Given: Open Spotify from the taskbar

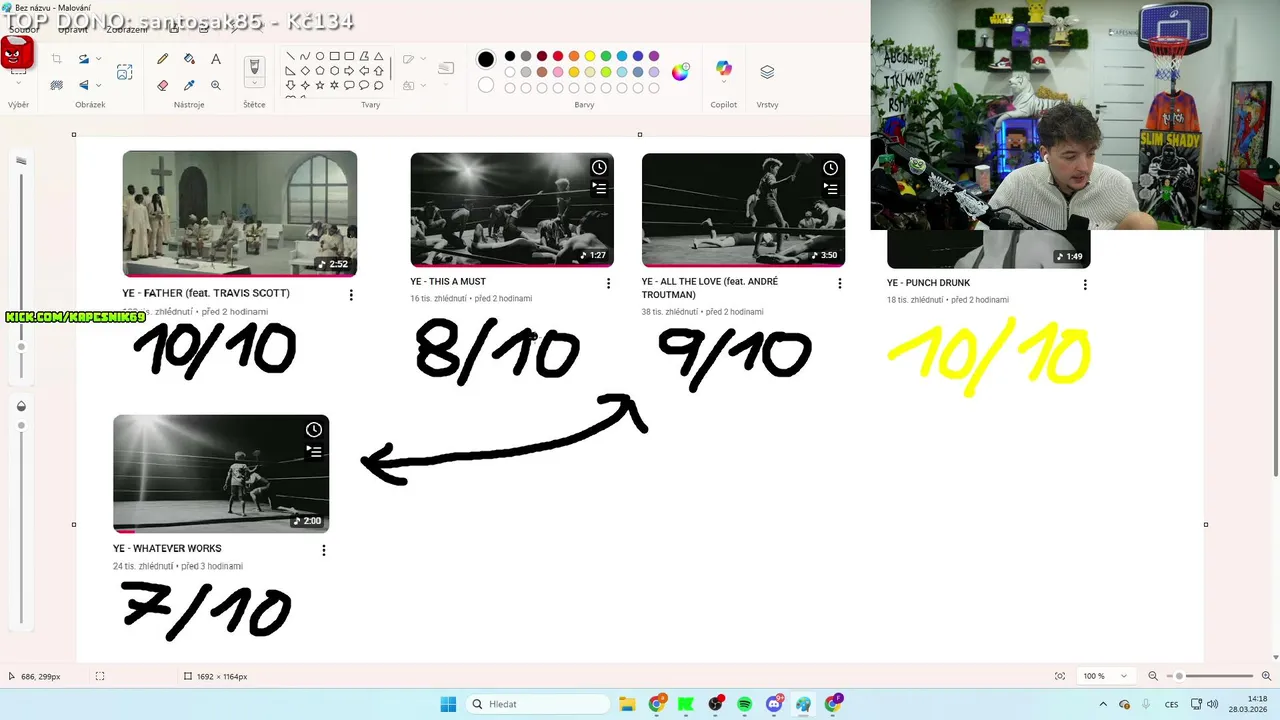Looking at the screenshot, I should (745, 704).
